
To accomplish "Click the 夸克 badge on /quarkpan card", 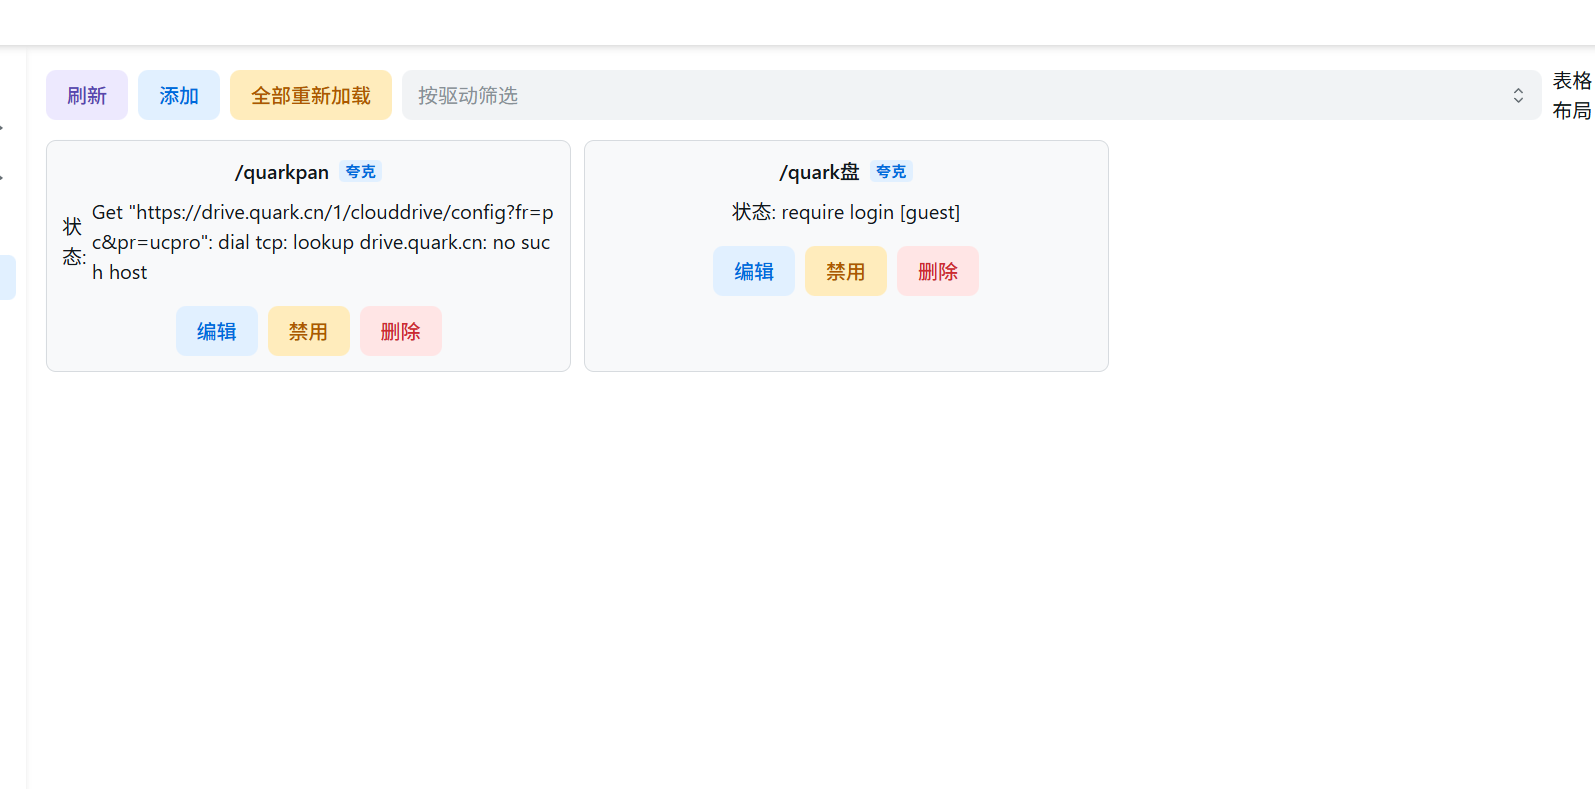I will (x=361, y=171).
